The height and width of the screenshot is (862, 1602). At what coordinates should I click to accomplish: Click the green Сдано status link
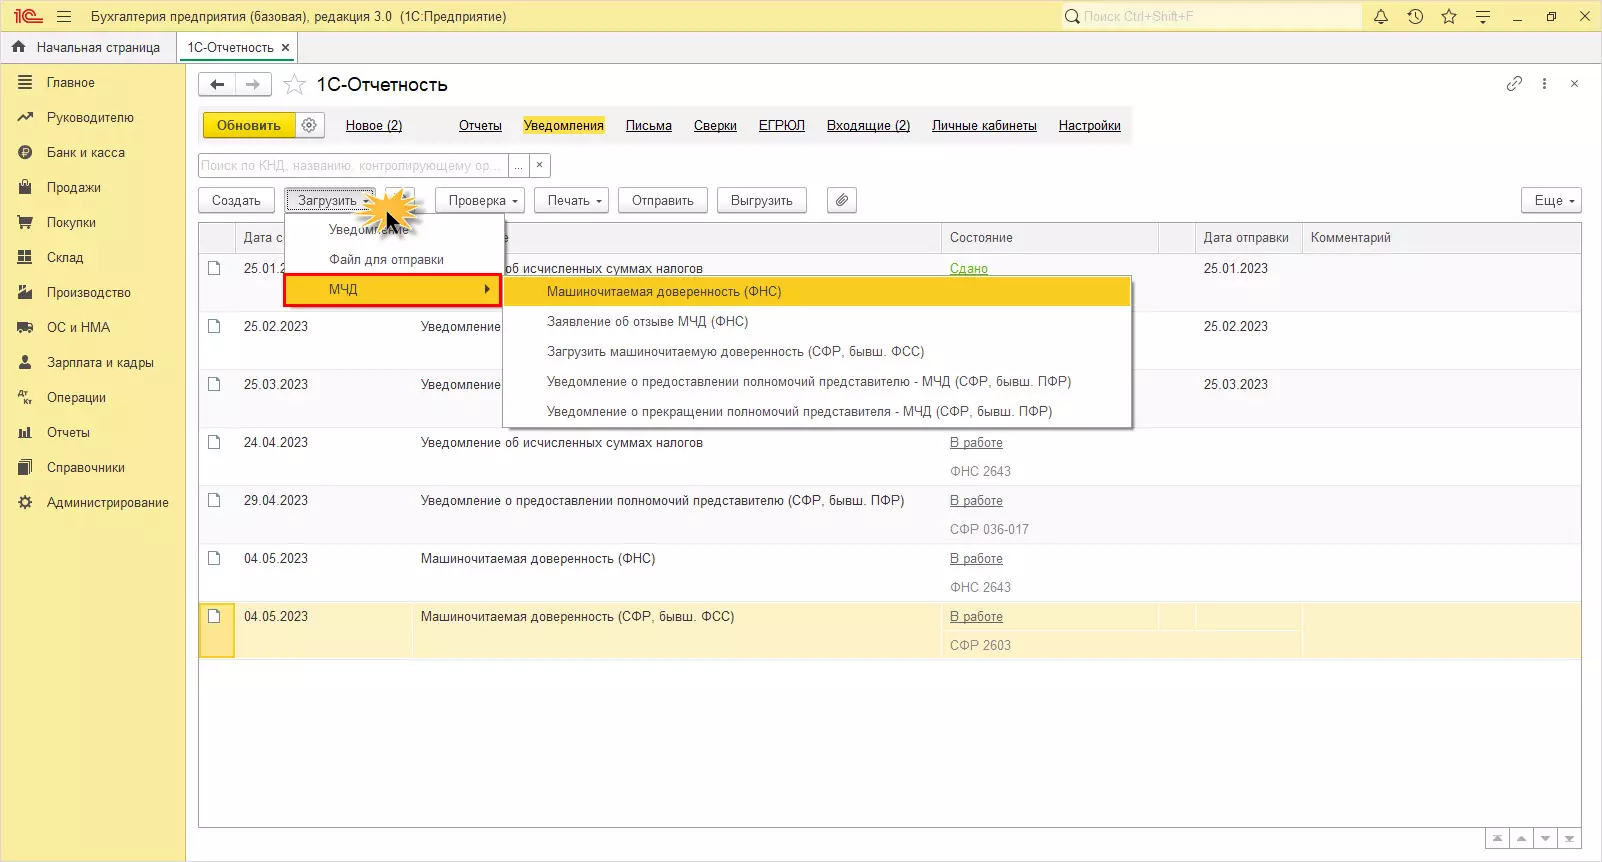pyautogui.click(x=969, y=269)
